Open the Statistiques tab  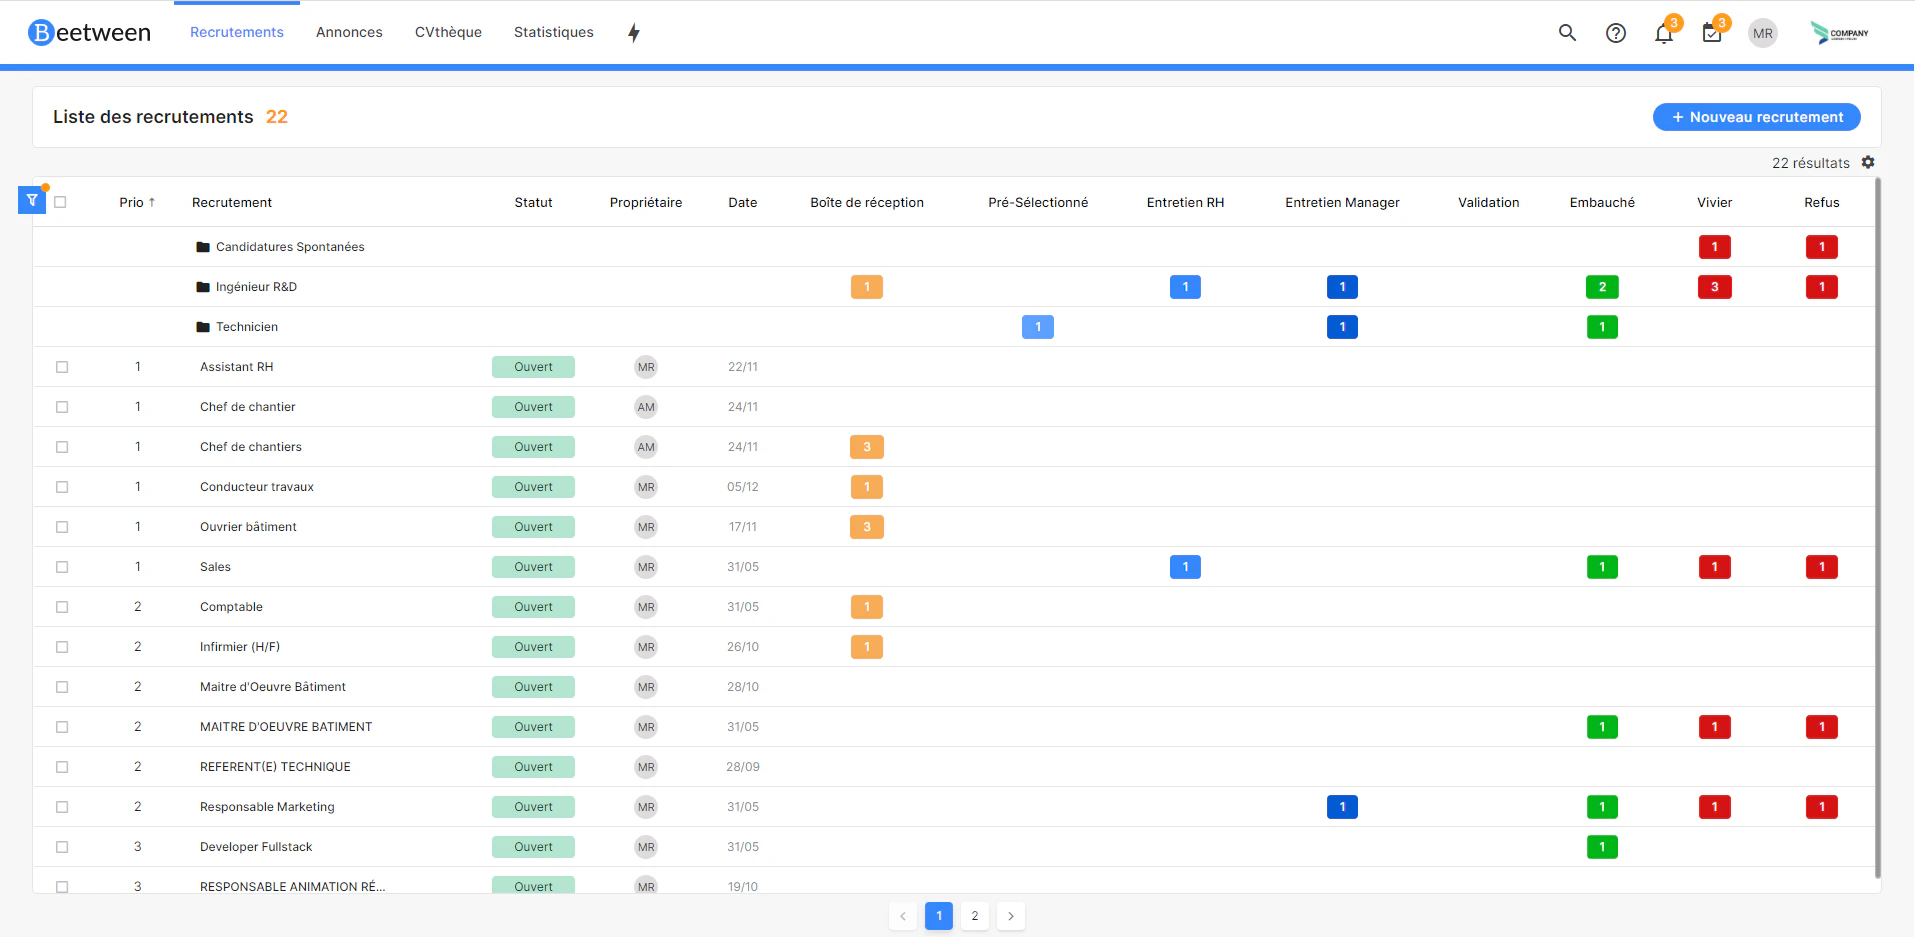pos(554,32)
